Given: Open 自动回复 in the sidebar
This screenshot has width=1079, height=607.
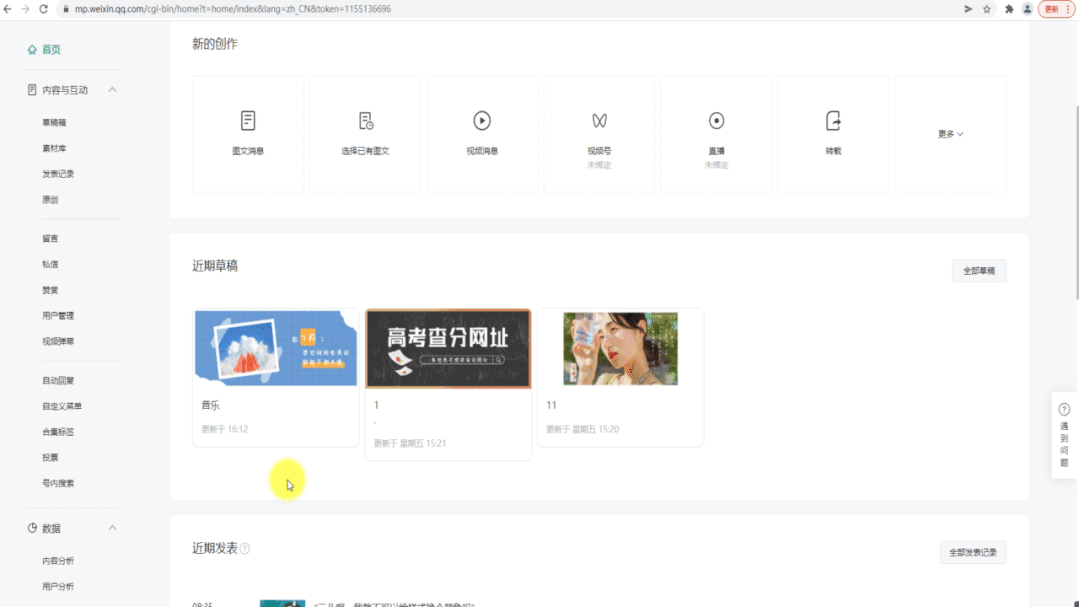Looking at the screenshot, I should (x=58, y=381).
